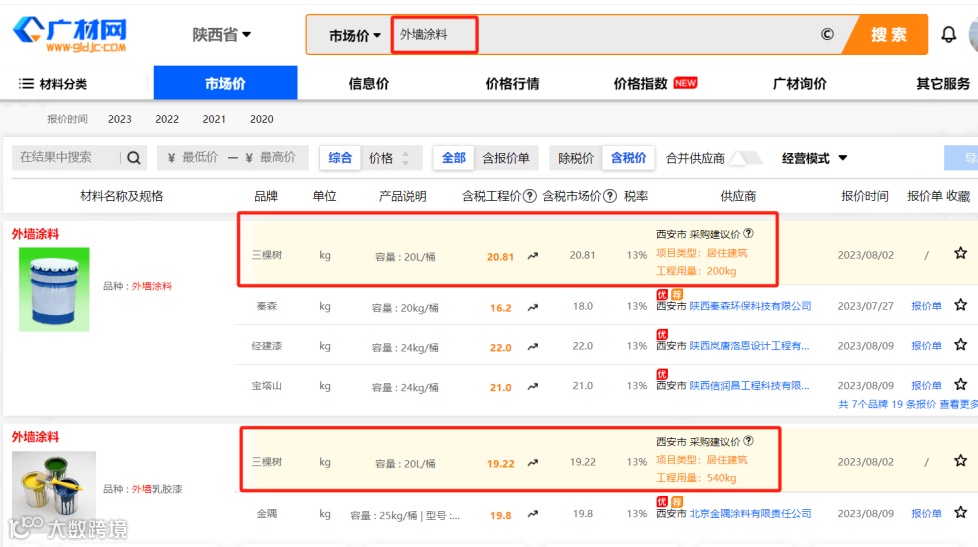The image size is (978, 547).
Task: Click the 在结果中搜索 input field
Action: pos(65,157)
